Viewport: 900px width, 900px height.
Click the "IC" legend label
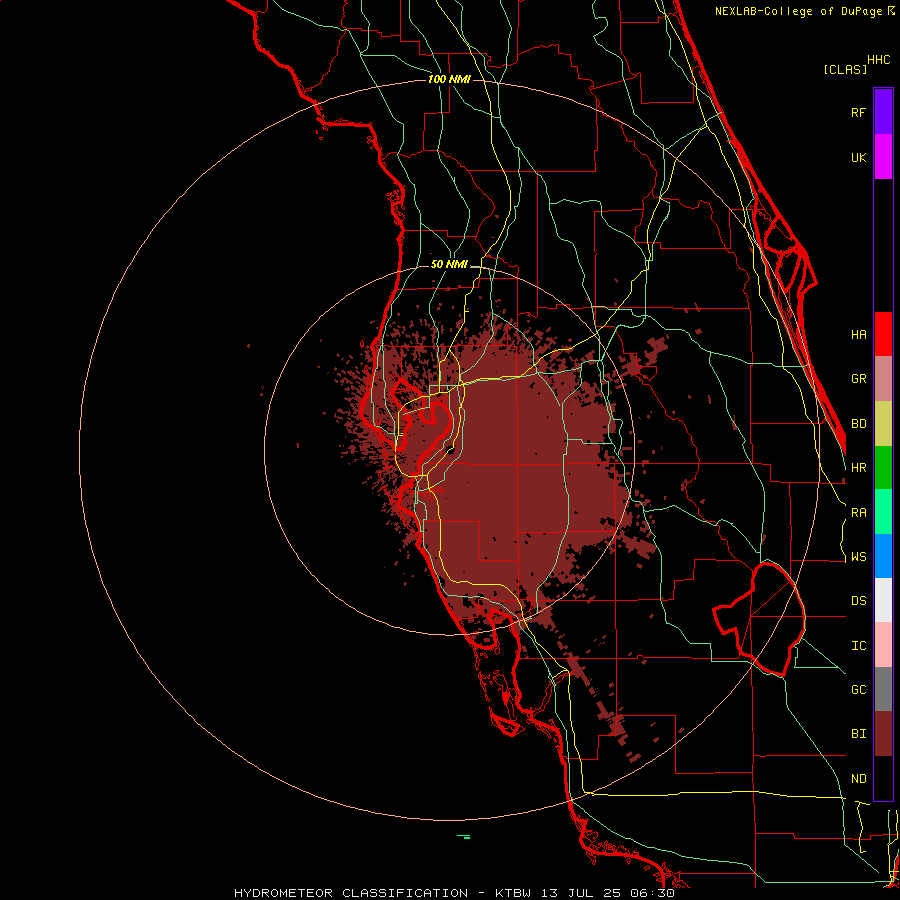pos(858,645)
